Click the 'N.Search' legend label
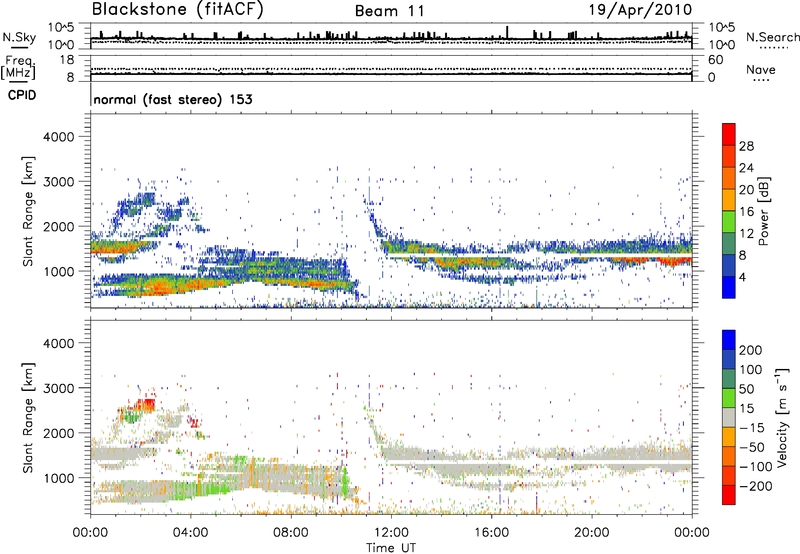Viewport: 800px width, 554px height. pos(772,37)
